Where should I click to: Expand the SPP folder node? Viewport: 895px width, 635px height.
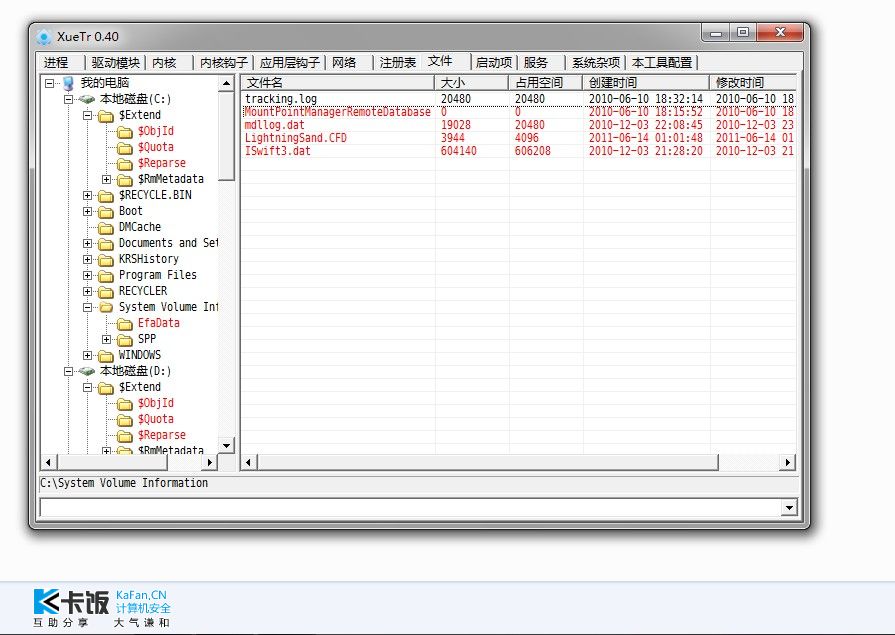coord(106,339)
